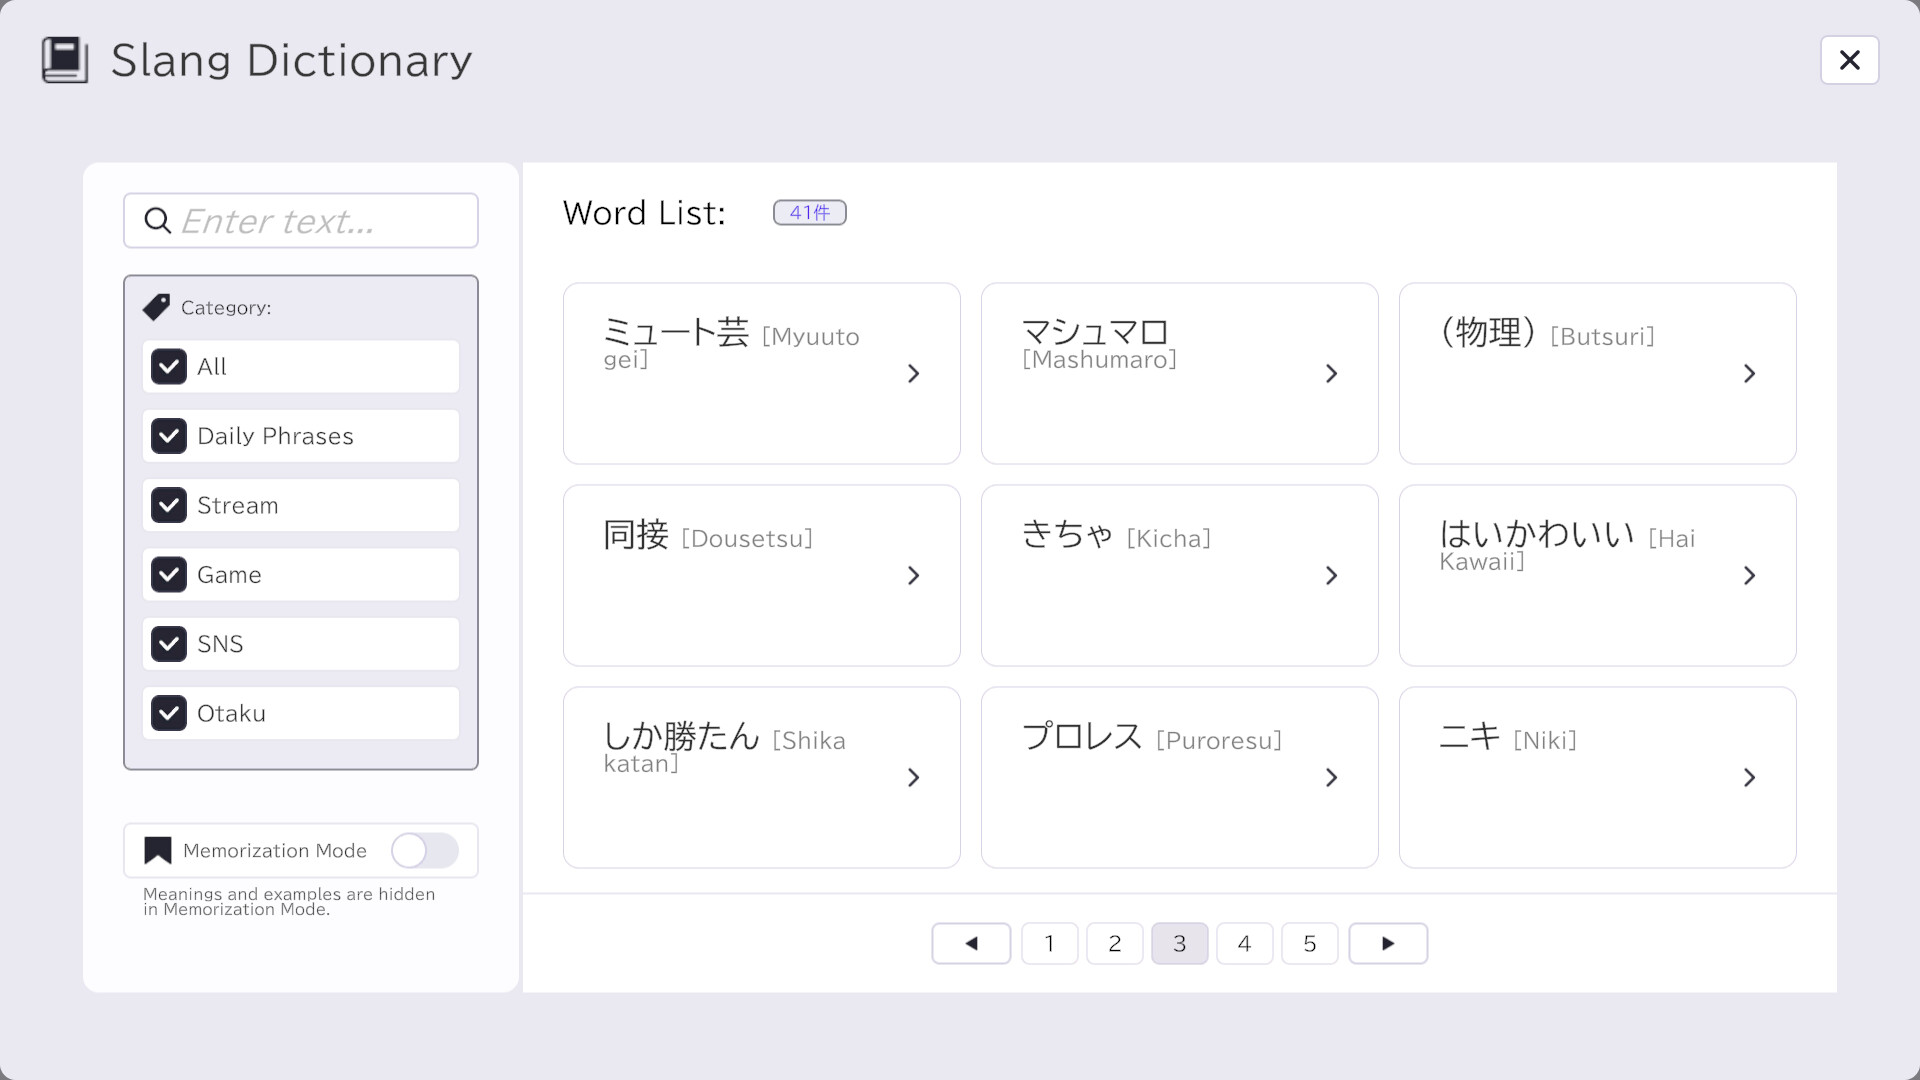The height and width of the screenshot is (1080, 1920).
Task: Open the プロレス word title
Action: 1082,737
